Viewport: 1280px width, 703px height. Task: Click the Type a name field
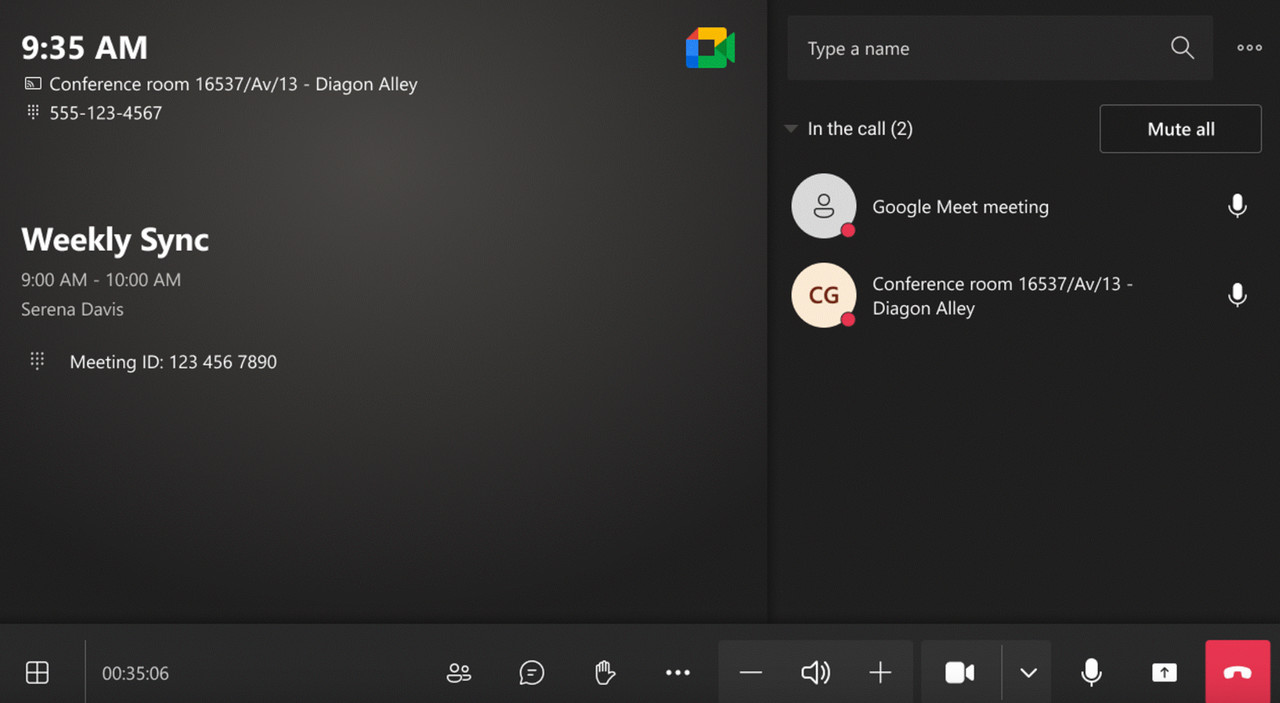click(x=980, y=48)
